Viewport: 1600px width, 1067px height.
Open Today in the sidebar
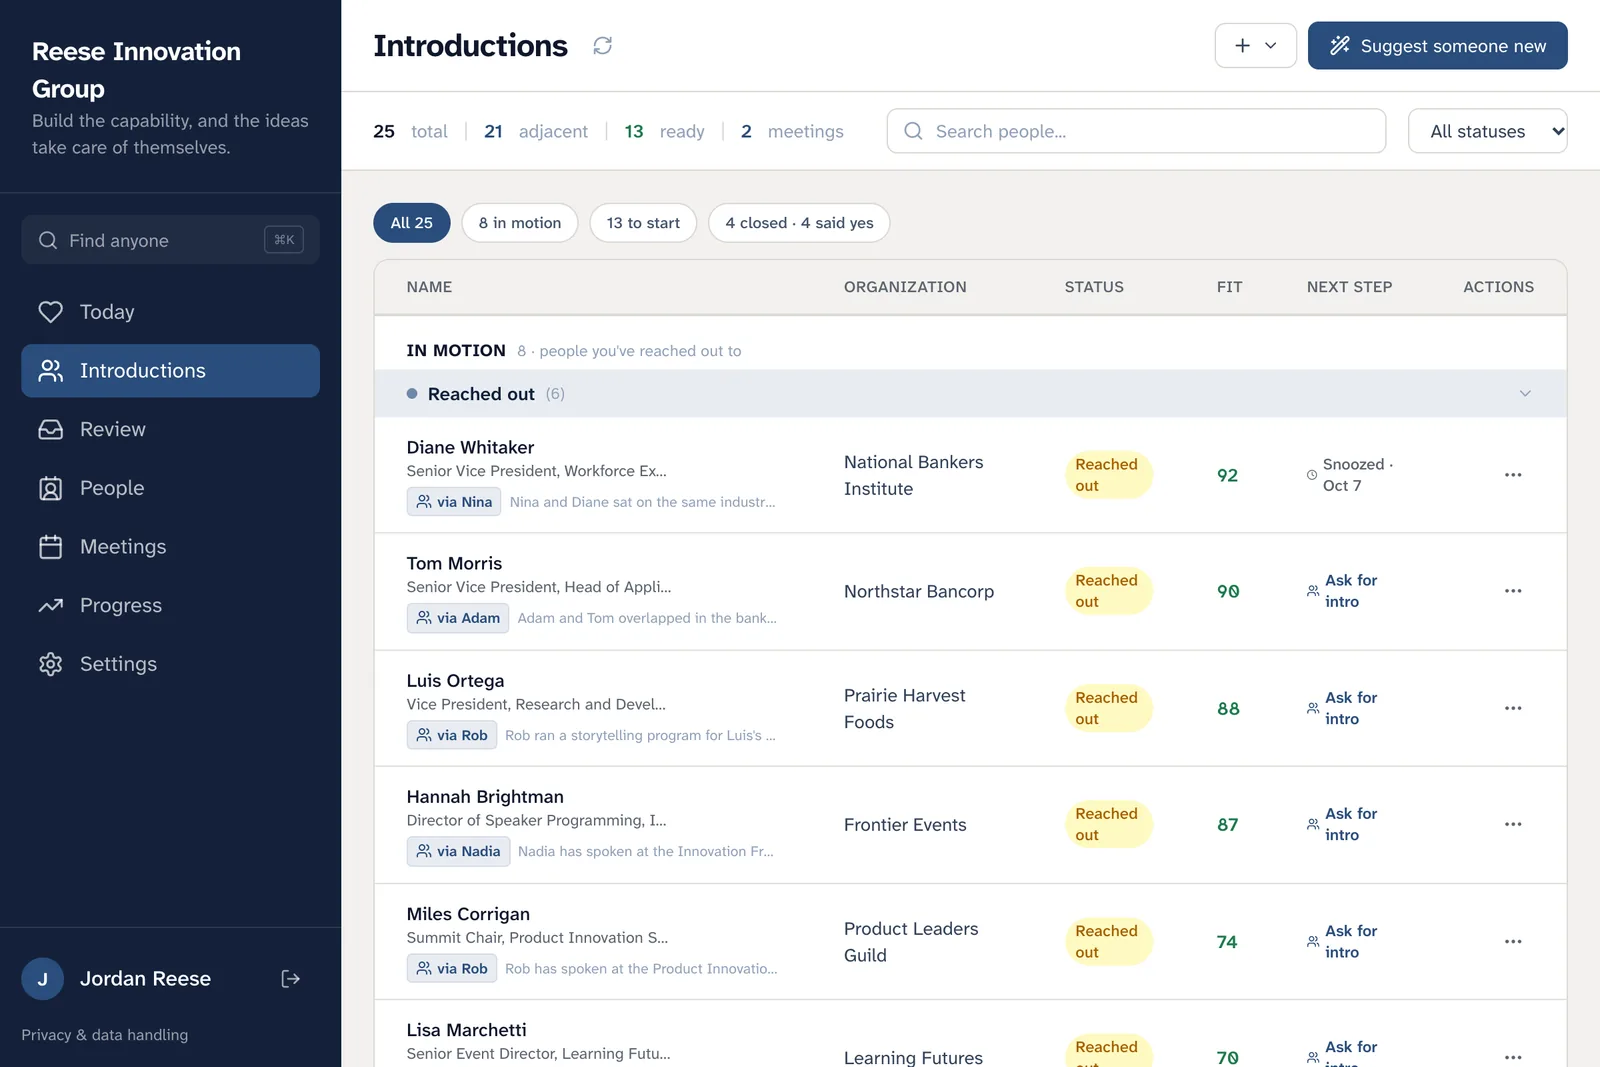(170, 312)
